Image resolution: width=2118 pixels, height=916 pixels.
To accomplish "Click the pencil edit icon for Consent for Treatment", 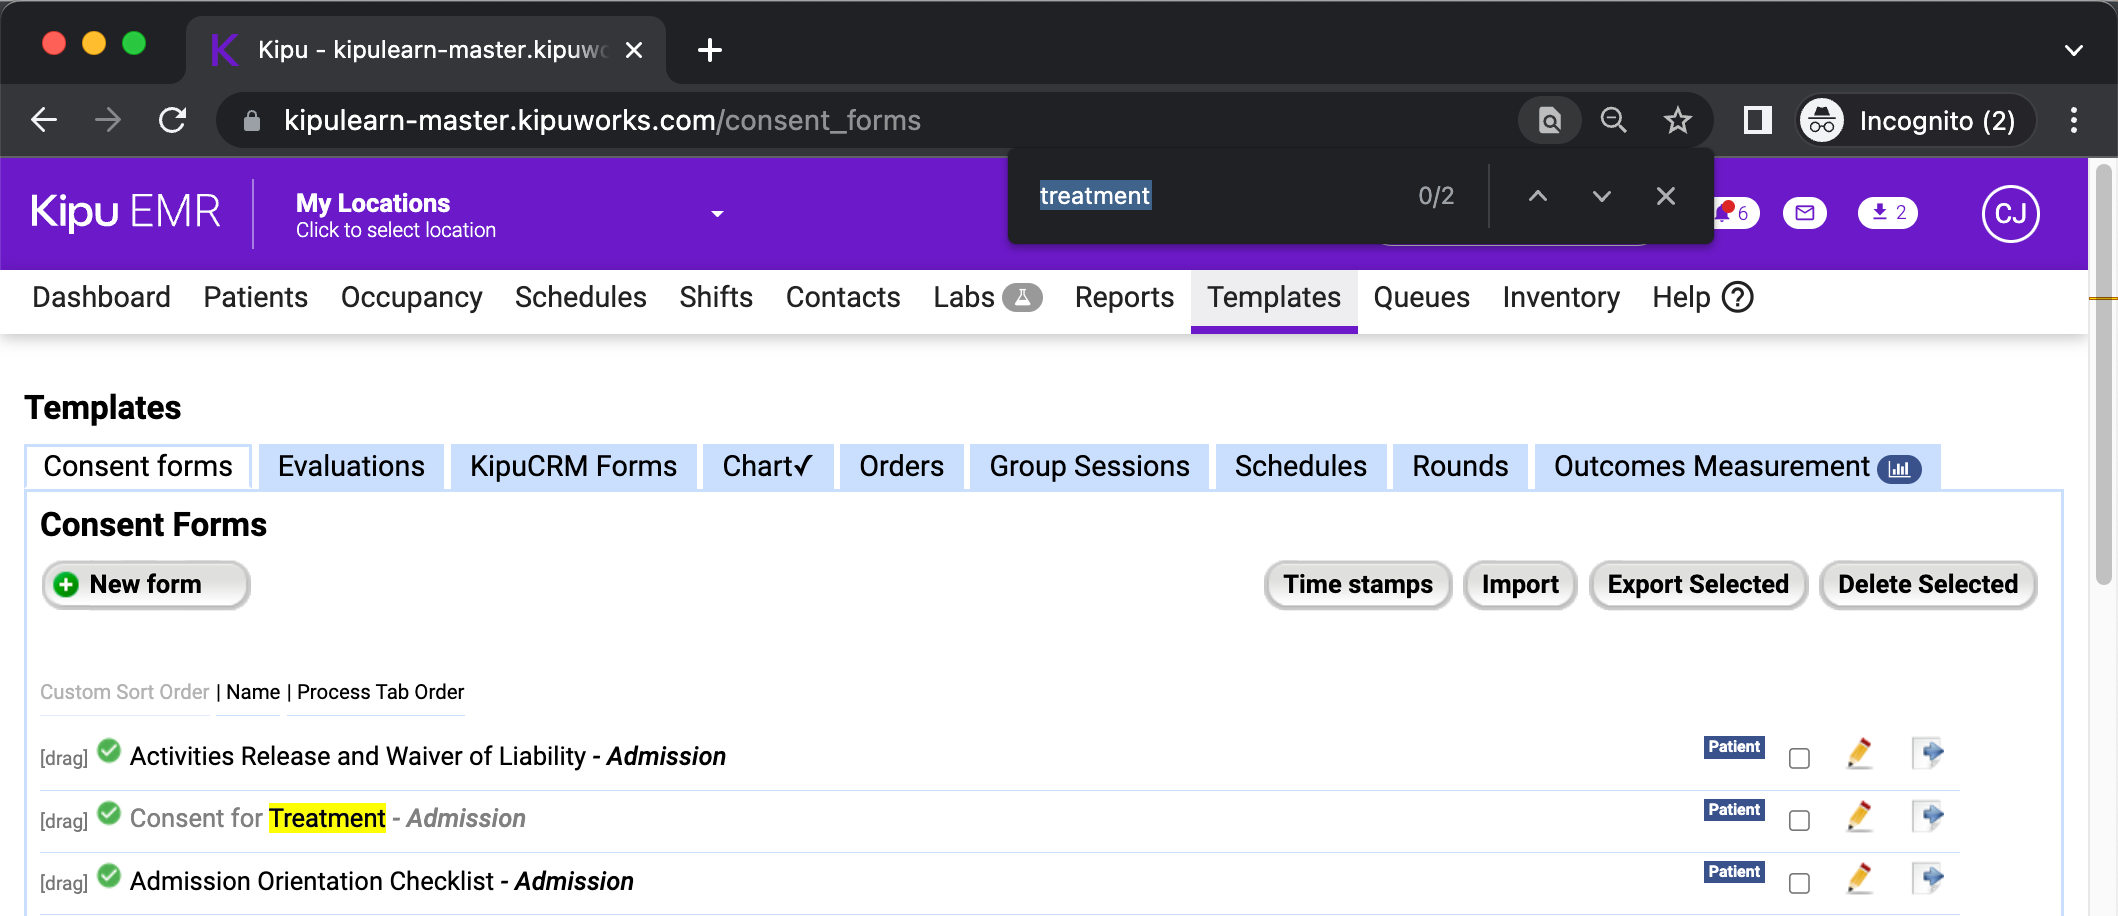I will (x=1859, y=817).
